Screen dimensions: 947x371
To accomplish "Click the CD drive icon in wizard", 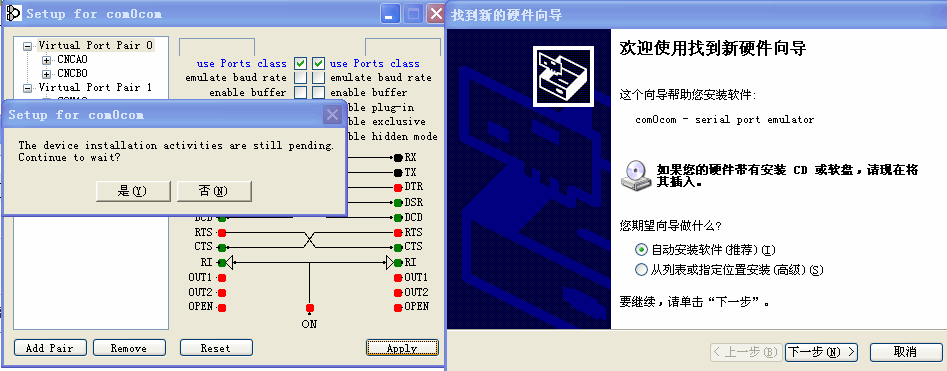I will pos(635,175).
